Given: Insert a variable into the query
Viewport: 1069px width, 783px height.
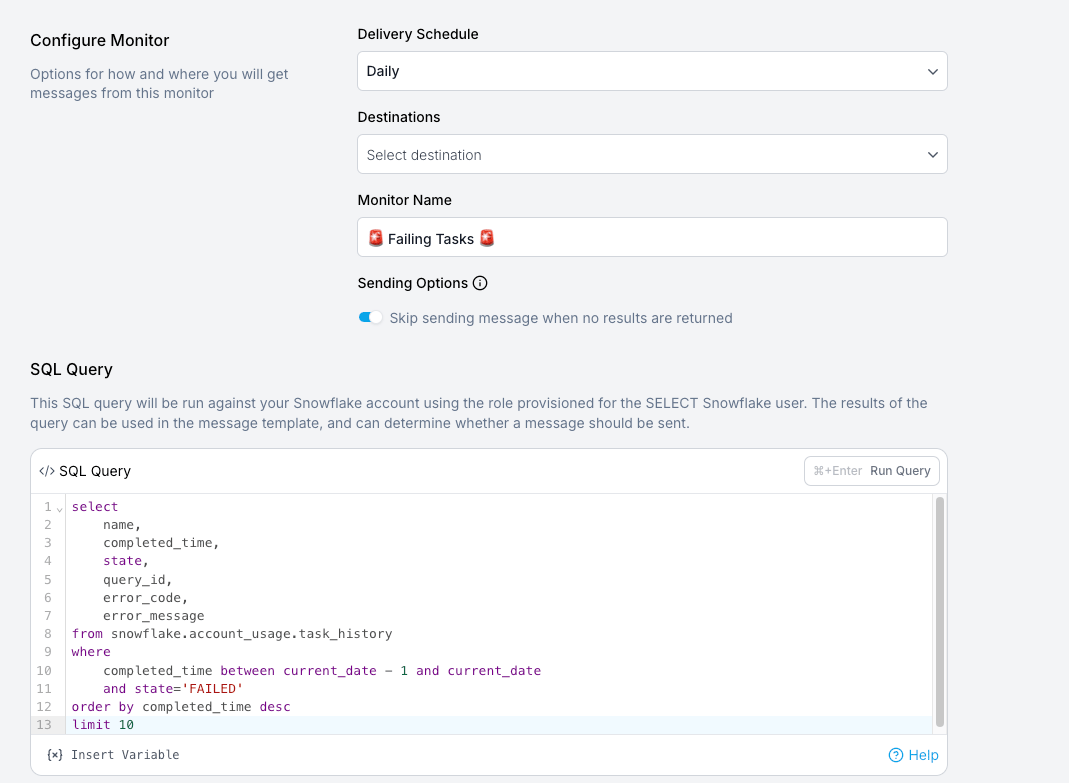Looking at the screenshot, I should pyautogui.click(x=113, y=754).
